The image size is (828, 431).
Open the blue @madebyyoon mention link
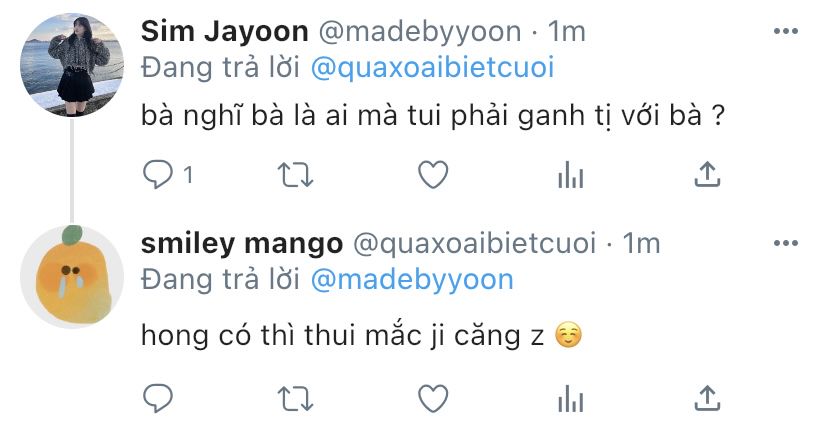(412, 280)
